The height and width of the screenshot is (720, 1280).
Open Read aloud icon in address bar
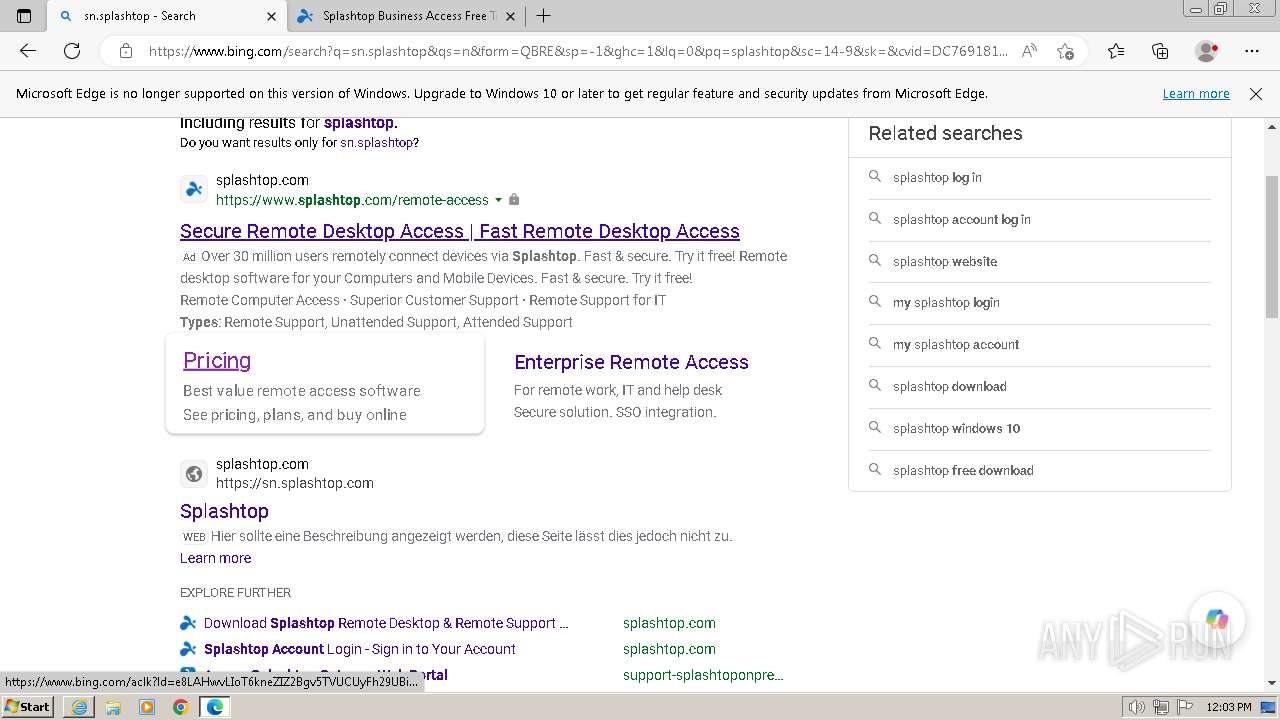tap(1029, 51)
